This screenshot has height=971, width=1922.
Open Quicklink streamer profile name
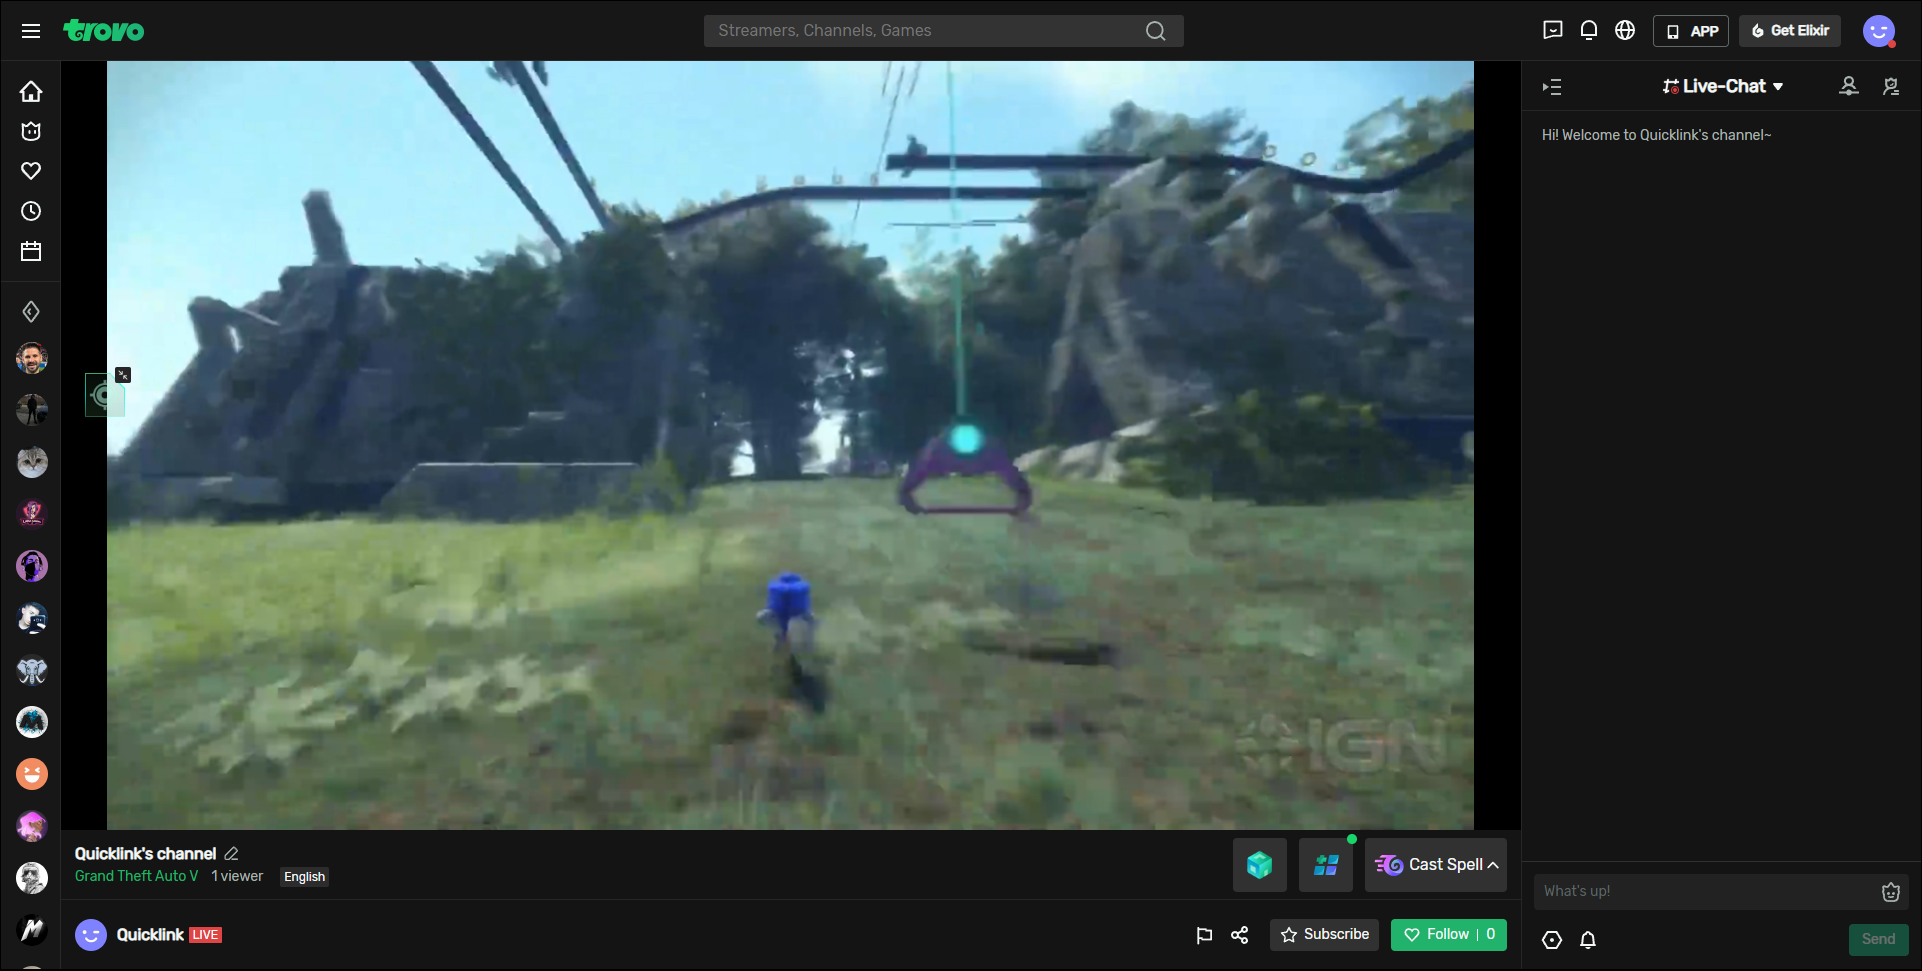click(x=150, y=935)
